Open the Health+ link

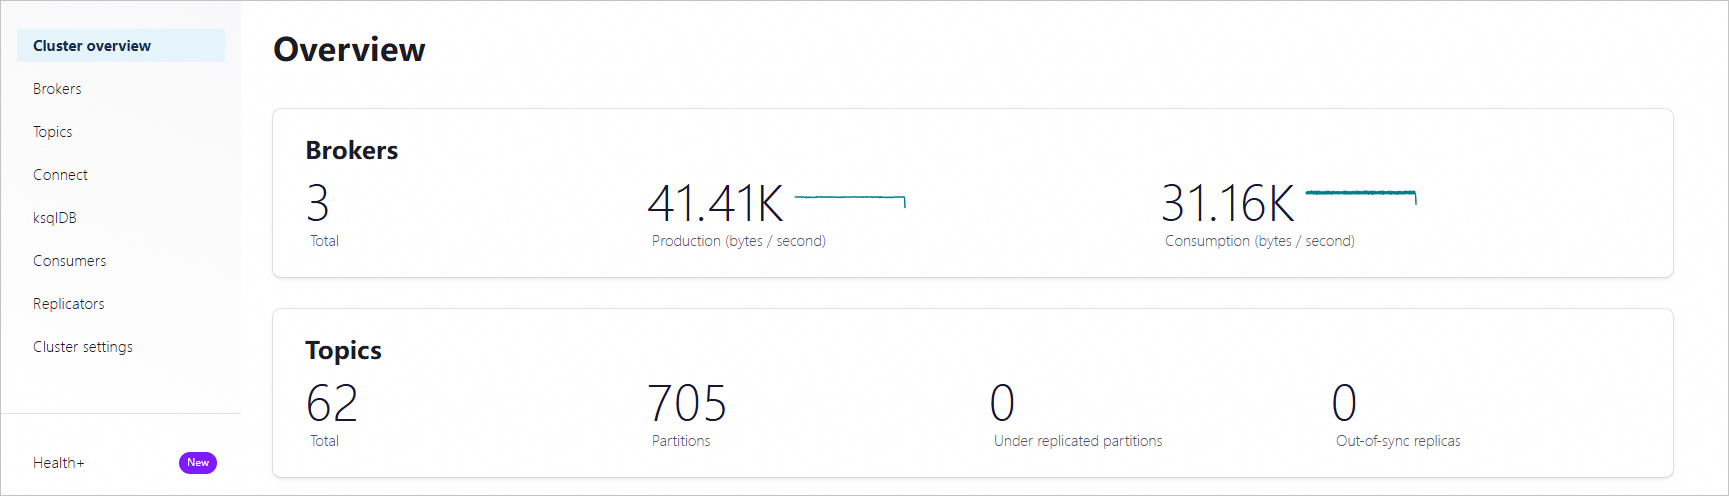click(x=59, y=463)
